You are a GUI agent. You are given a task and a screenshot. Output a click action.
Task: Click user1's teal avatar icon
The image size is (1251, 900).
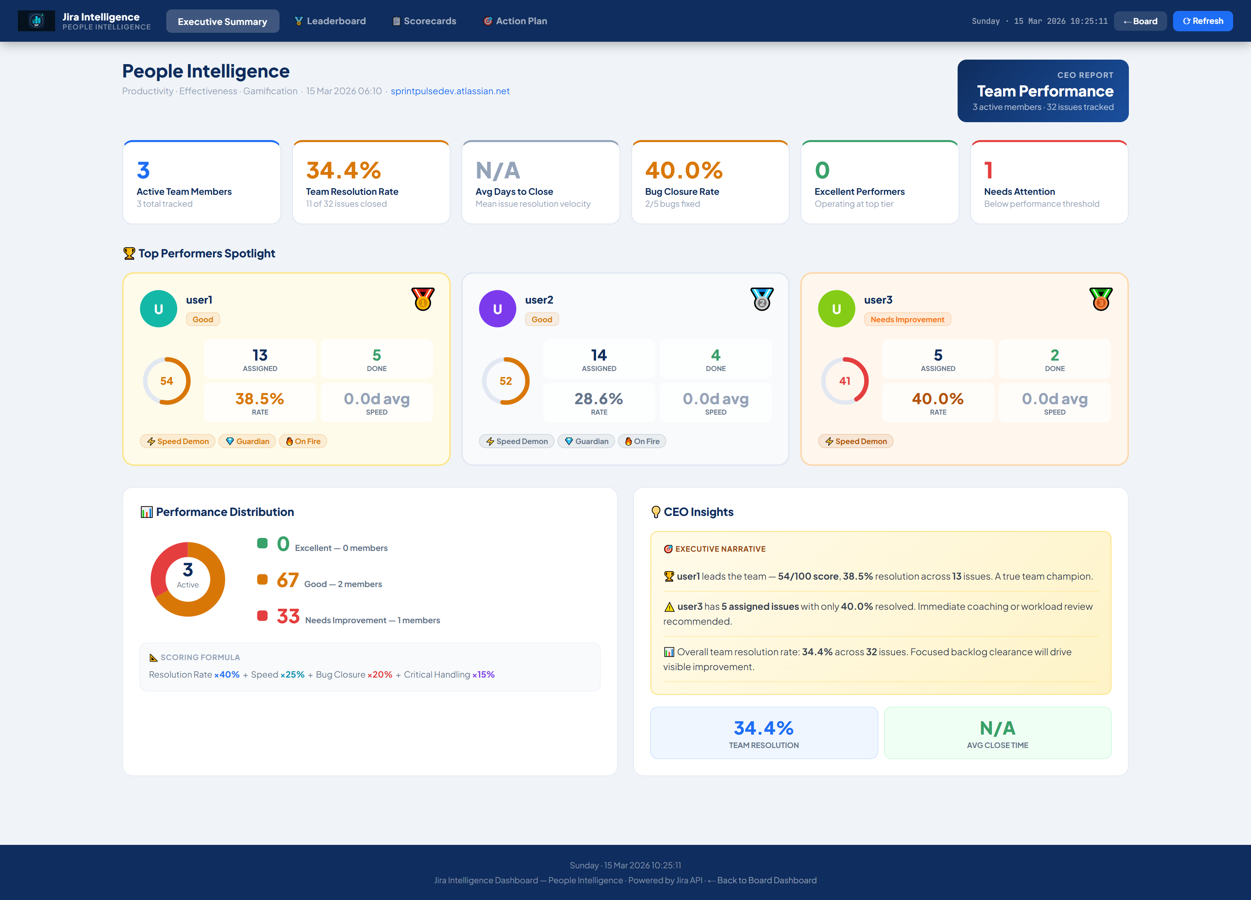pos(158,309)
